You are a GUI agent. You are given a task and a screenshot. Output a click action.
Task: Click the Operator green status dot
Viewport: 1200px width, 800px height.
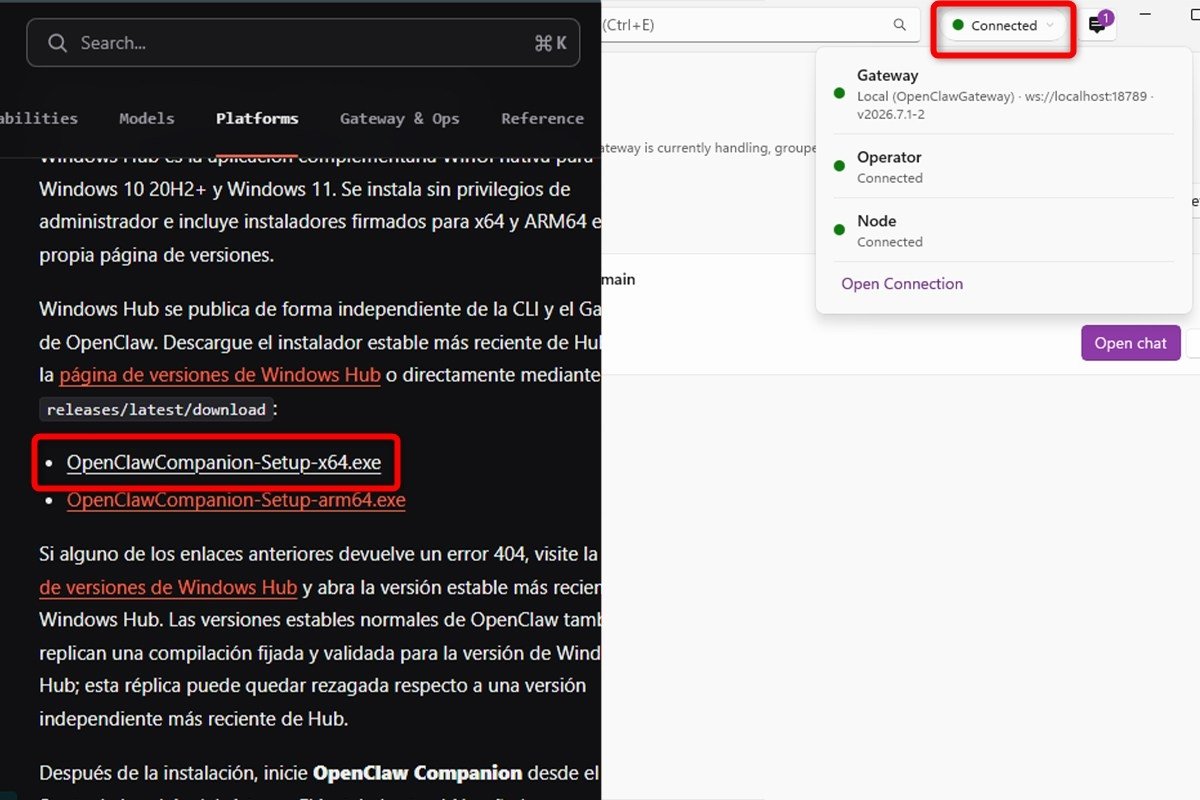click(839, 167)
